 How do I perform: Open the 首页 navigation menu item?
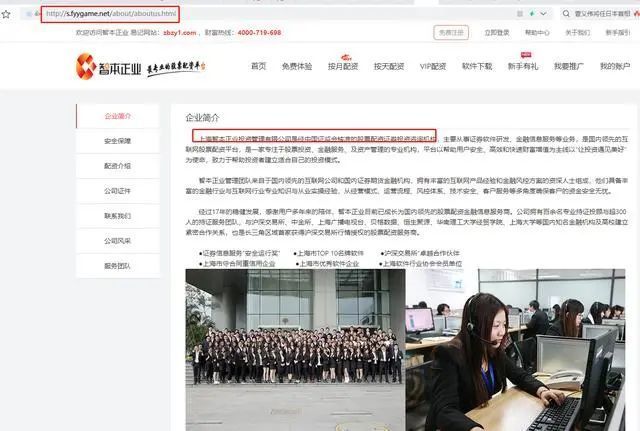(258, 66)
